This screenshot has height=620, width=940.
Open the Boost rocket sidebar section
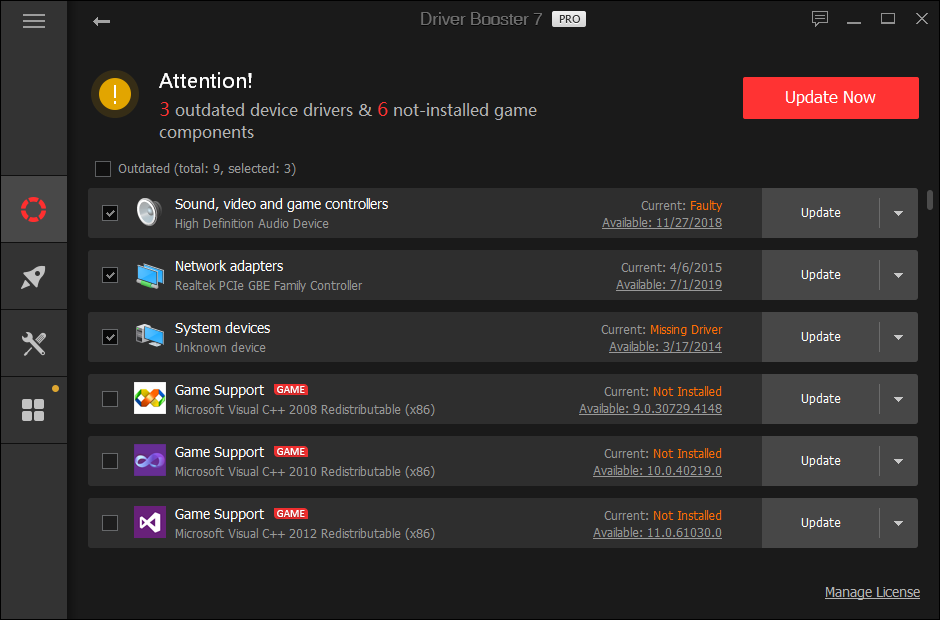(x=34, y=276)
